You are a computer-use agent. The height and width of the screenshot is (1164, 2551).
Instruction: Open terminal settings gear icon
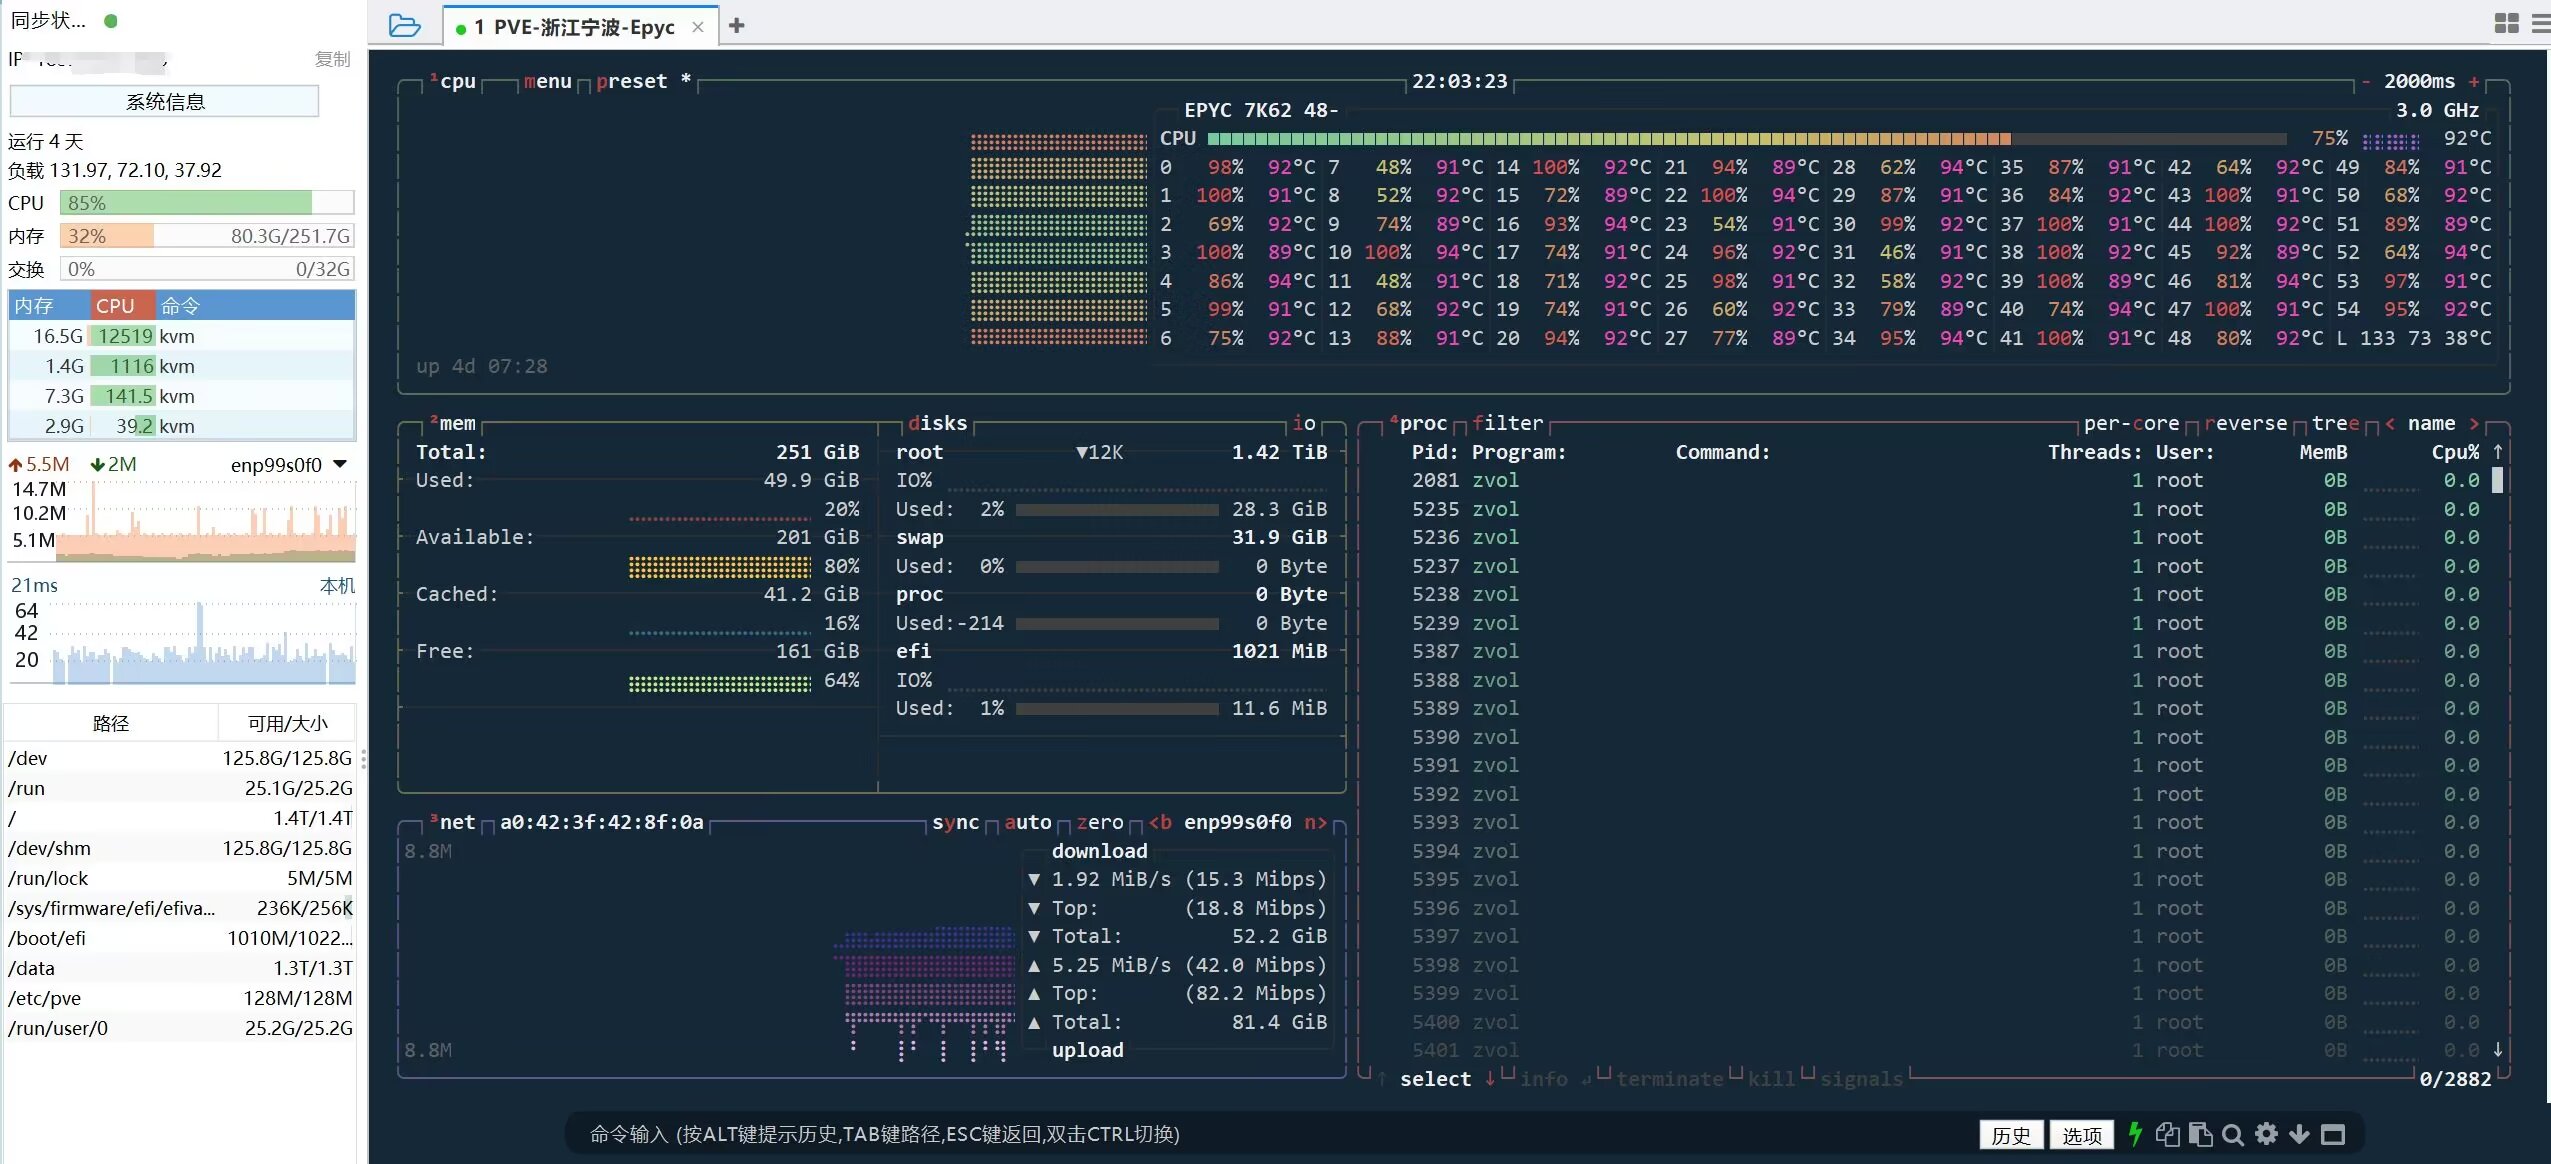pos(2266,1134)
